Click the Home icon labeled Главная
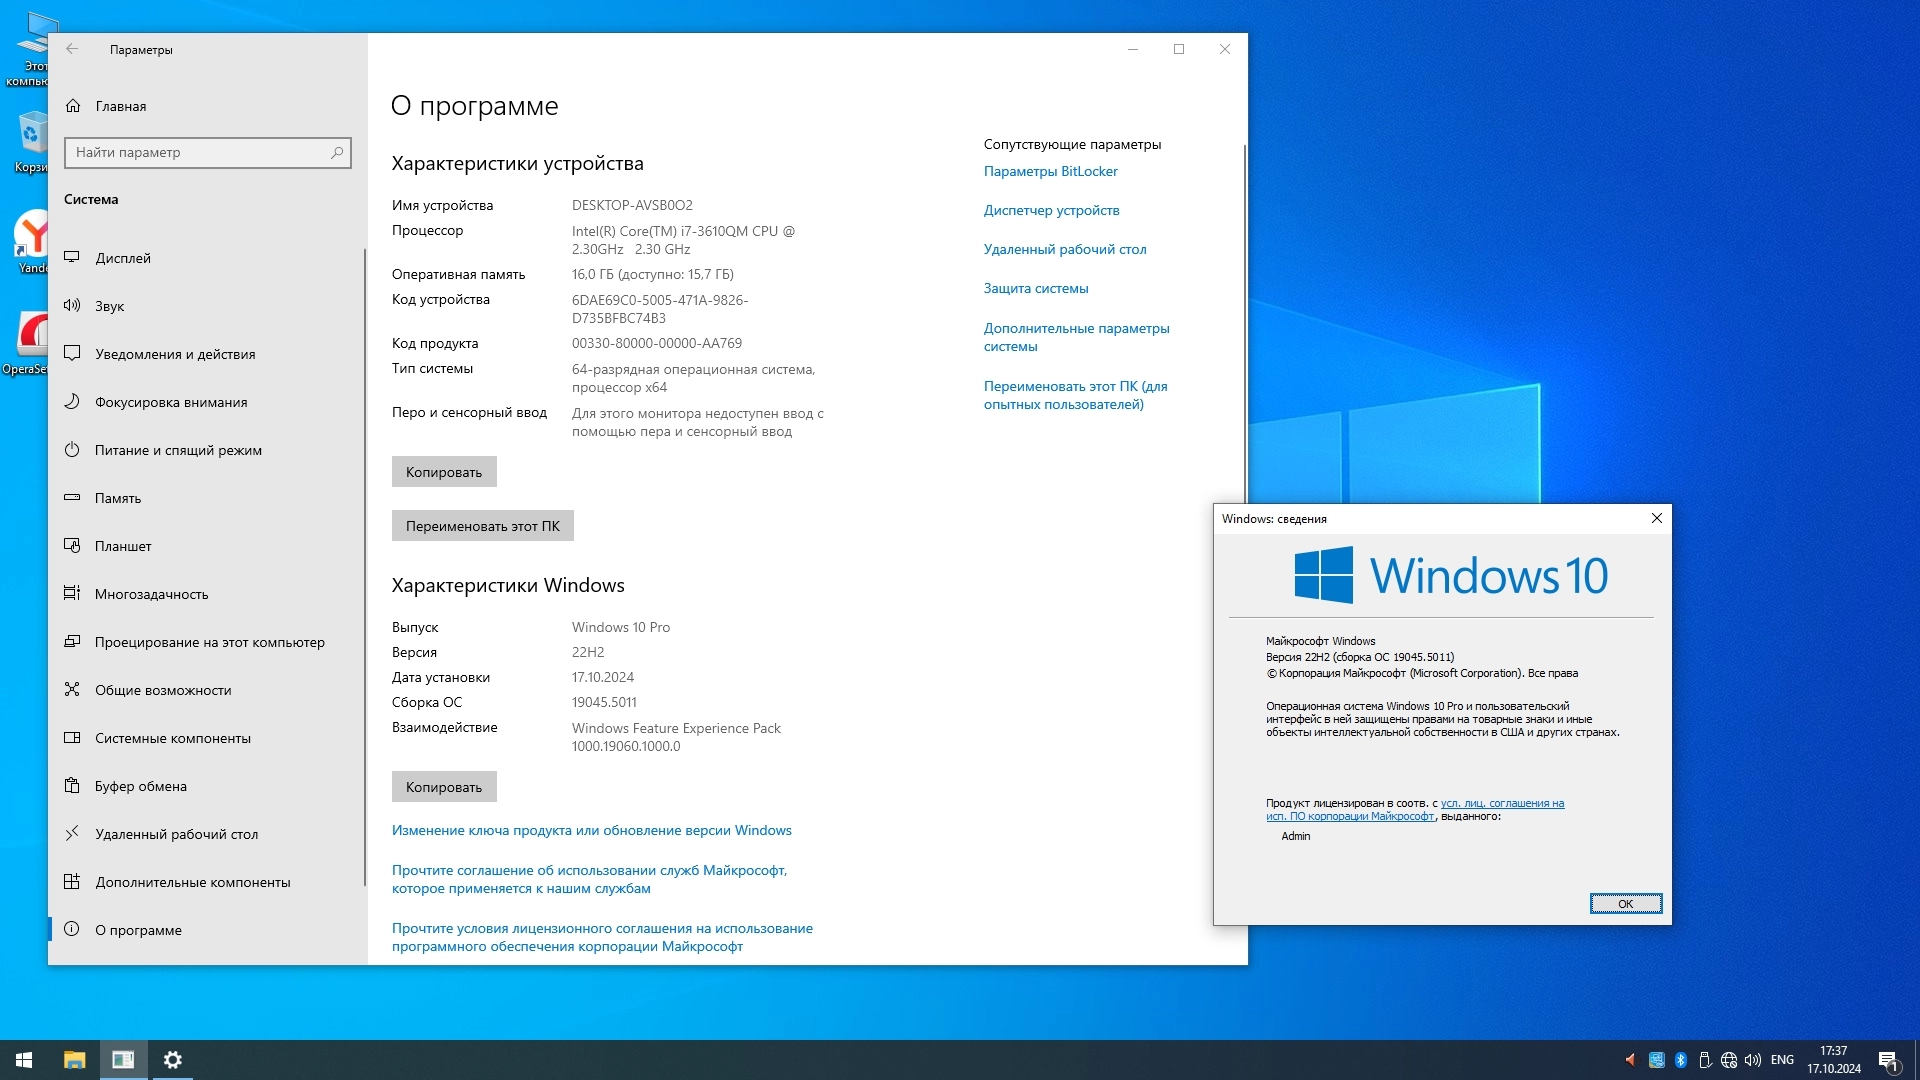Image resolution: width=1920 pixels, height=1080 pixels. [x=73, y=105]
